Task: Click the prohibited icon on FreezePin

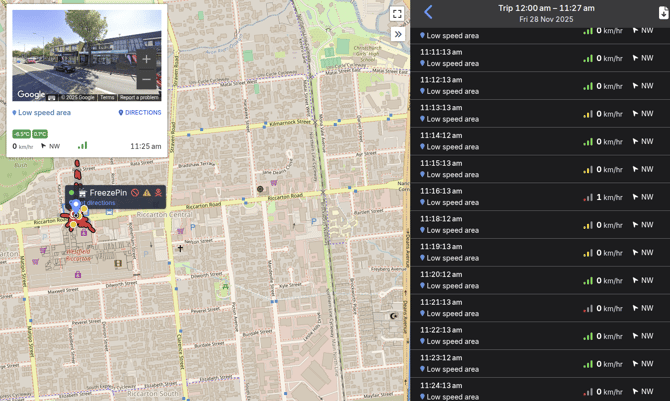Action: [x=135, y=193]
